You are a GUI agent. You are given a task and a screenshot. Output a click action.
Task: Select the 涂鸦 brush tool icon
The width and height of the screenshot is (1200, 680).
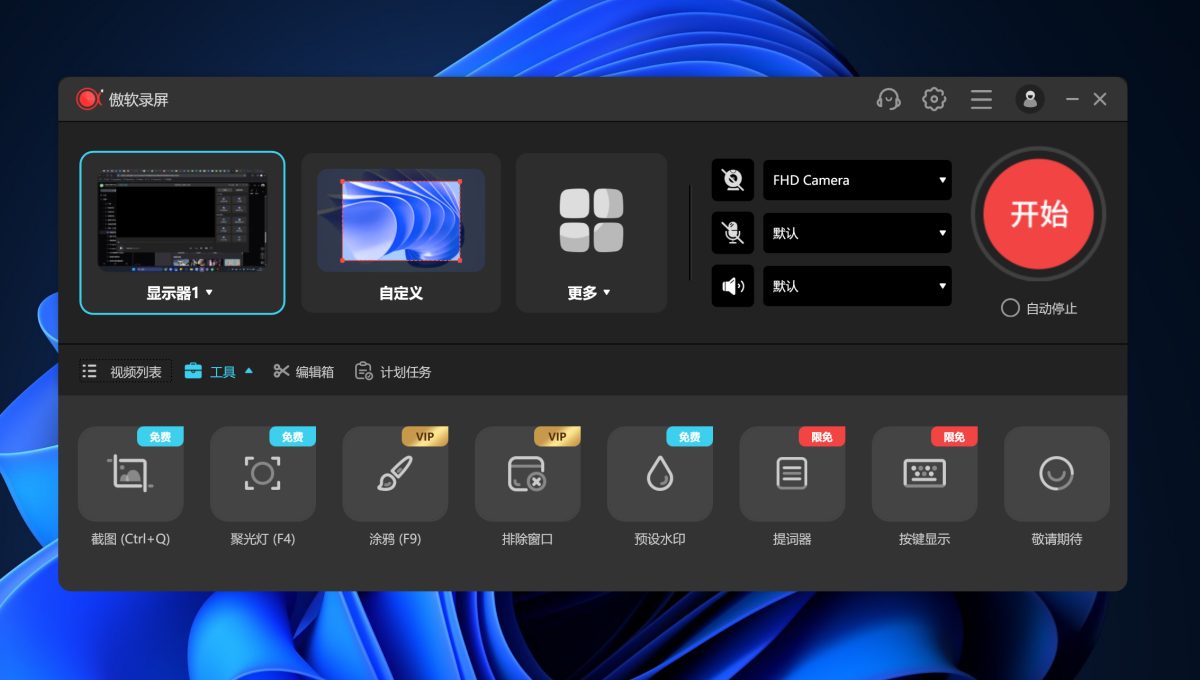[395, 474]
